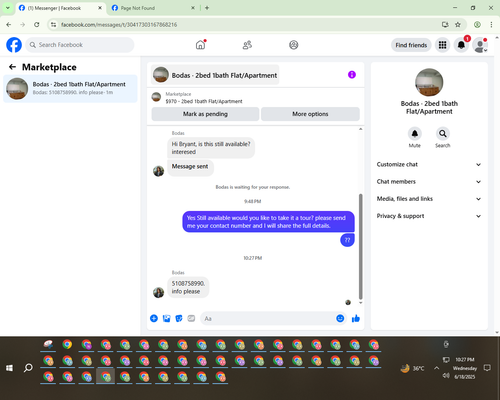Expand Media, files and links section

click(x=429, y=199)
